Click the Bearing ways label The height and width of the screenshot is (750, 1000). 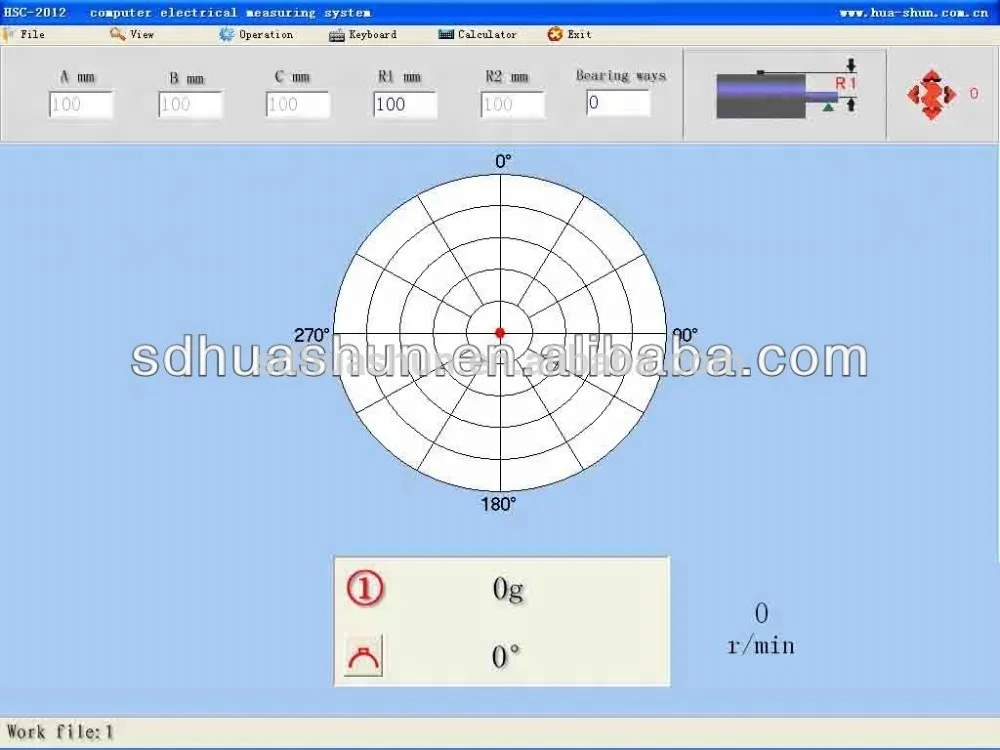(621, 76)
